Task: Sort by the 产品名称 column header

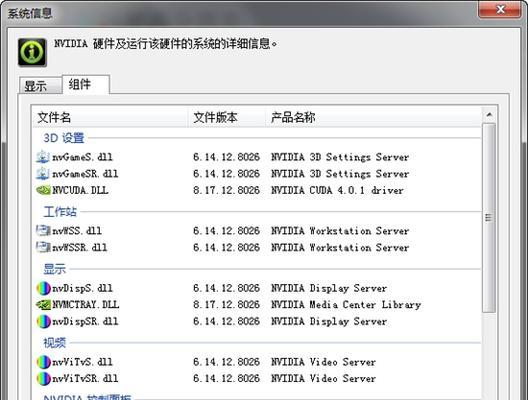Action: pos(373,118)
